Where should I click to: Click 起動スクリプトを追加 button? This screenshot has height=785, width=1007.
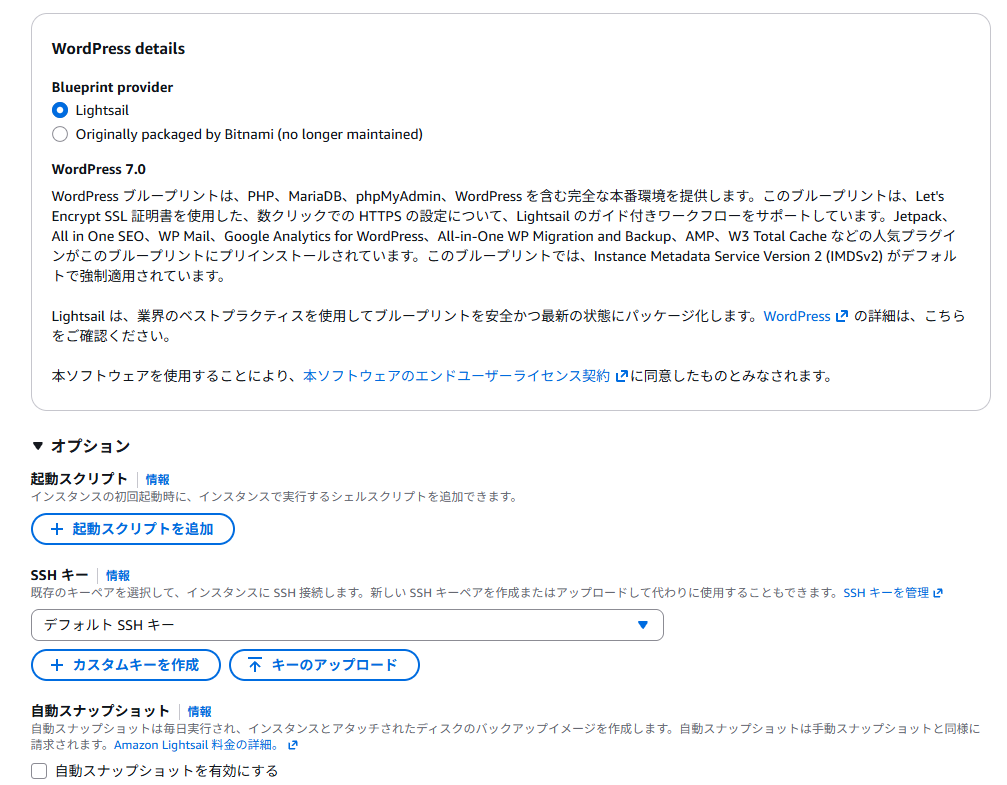tap(133, 529)
